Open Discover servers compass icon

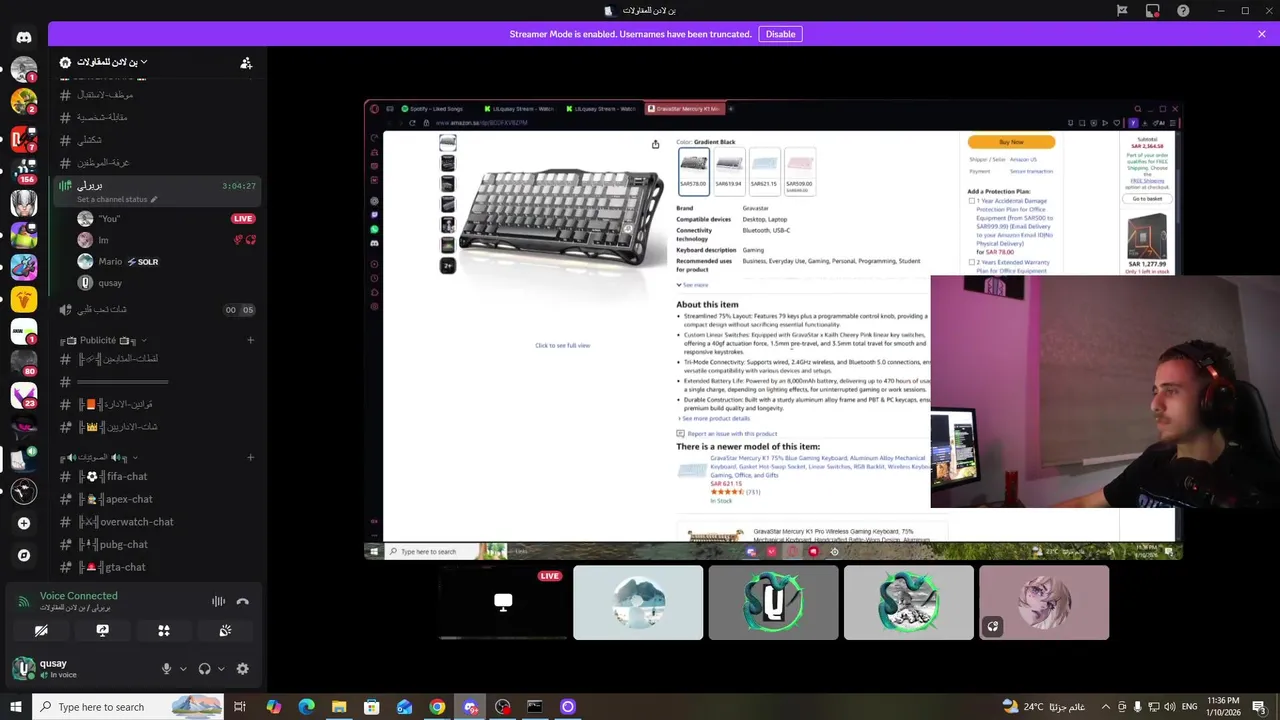click(x=24, y=555)
